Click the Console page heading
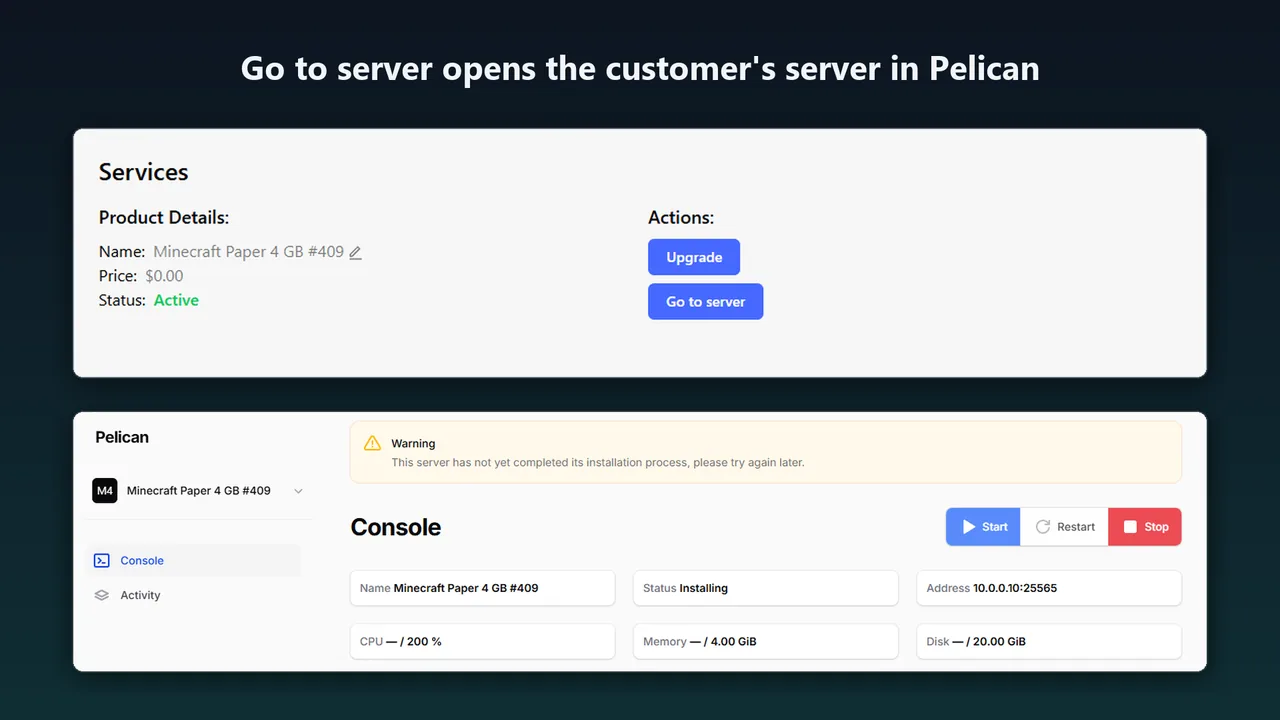The image size is (1280, 720). (x=396, y=527)
